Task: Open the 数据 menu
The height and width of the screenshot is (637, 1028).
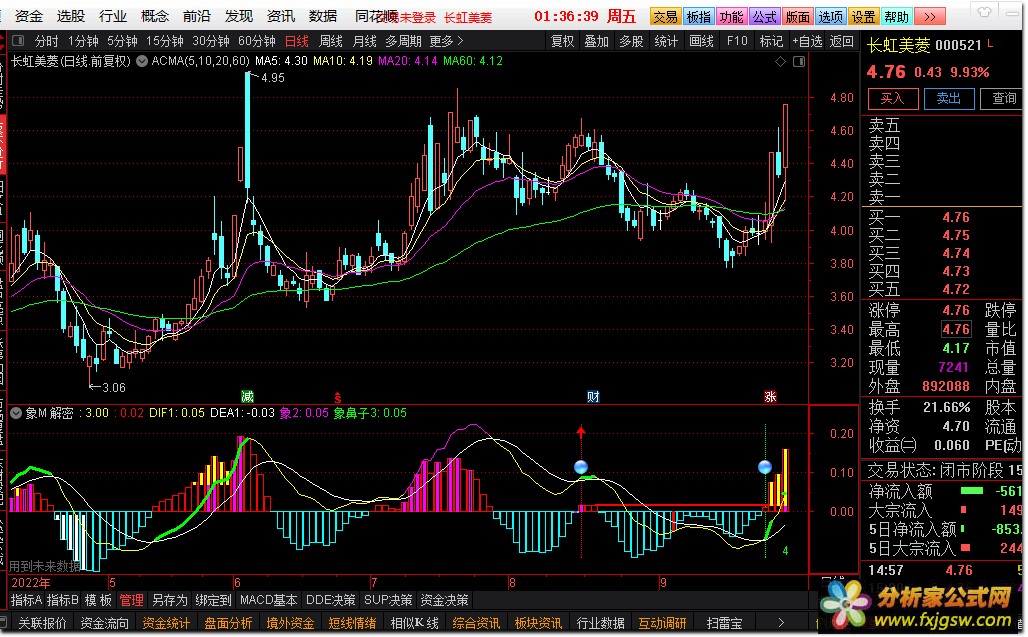Action: point(323,16)
